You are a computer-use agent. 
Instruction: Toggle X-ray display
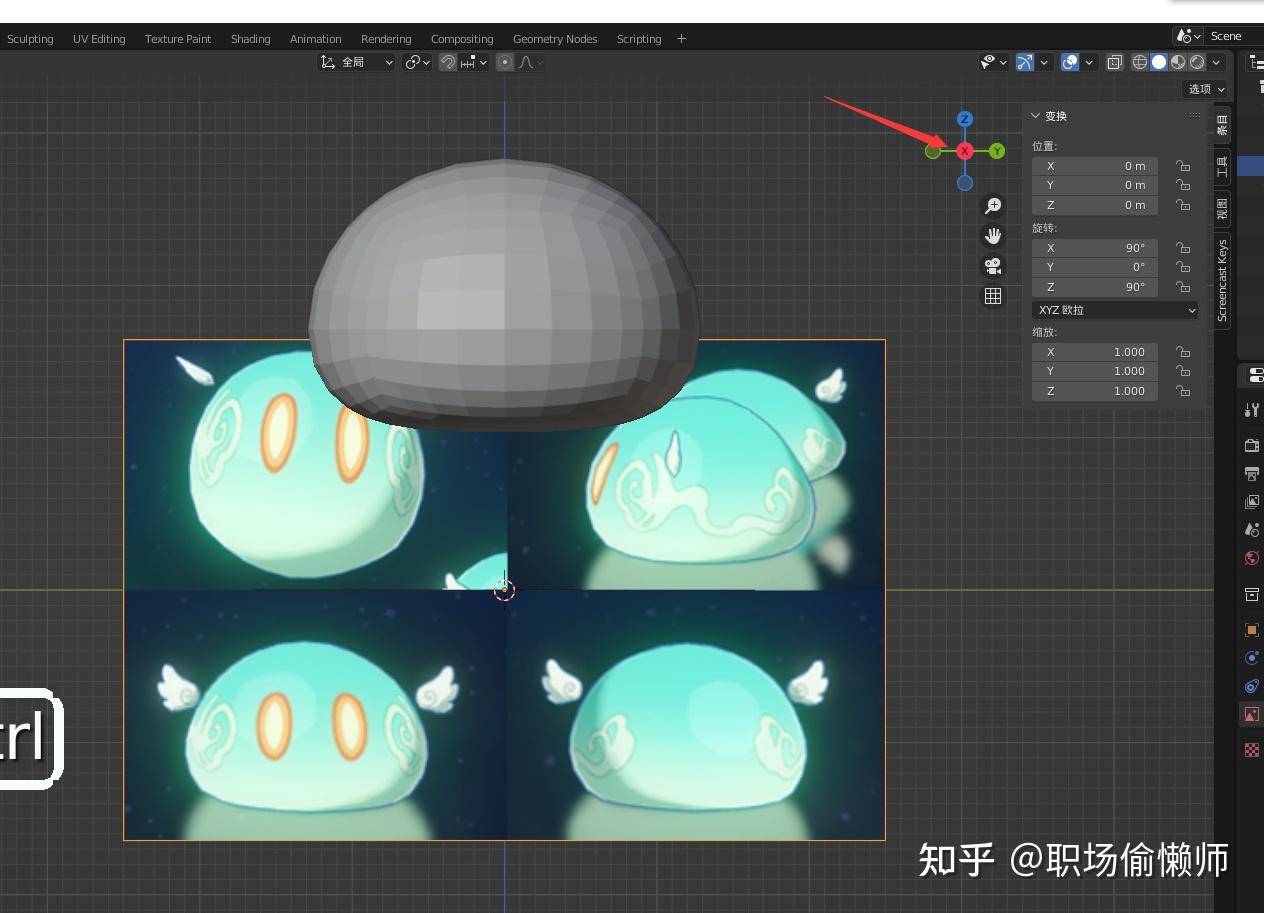pyautogui.click(x=1115, y=62)
